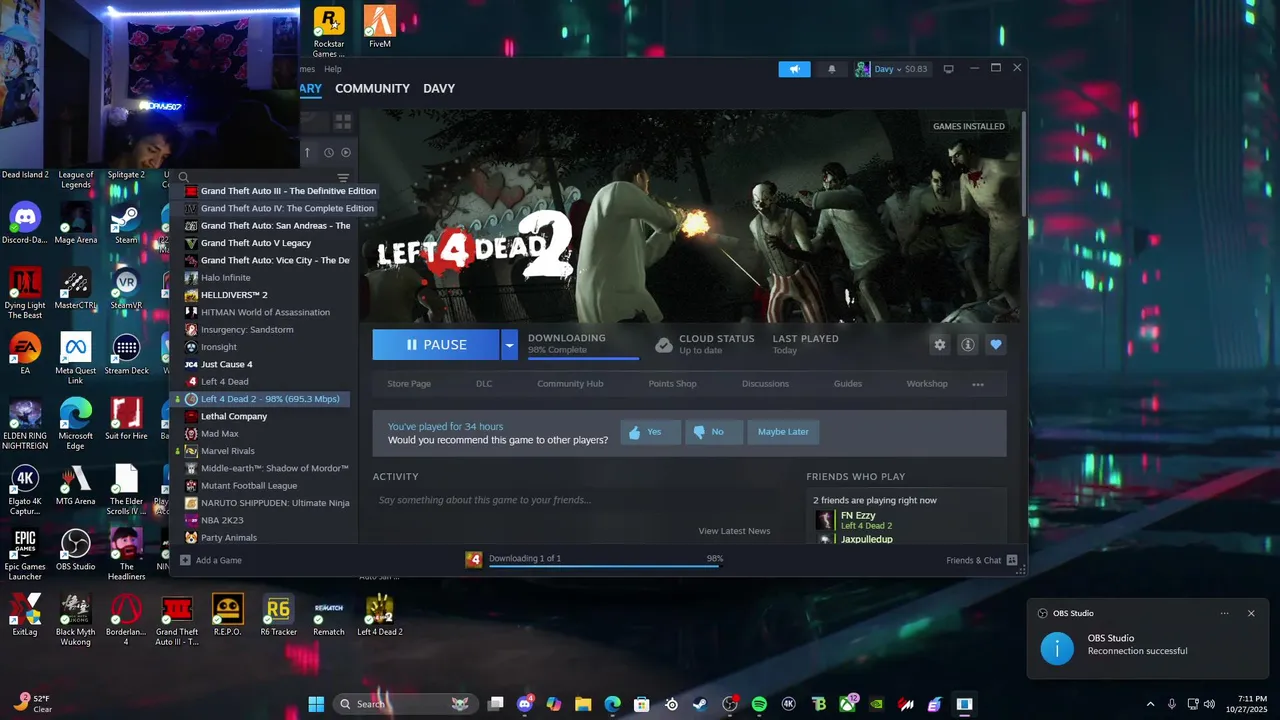Open View Latest News link

pos(734,531)
